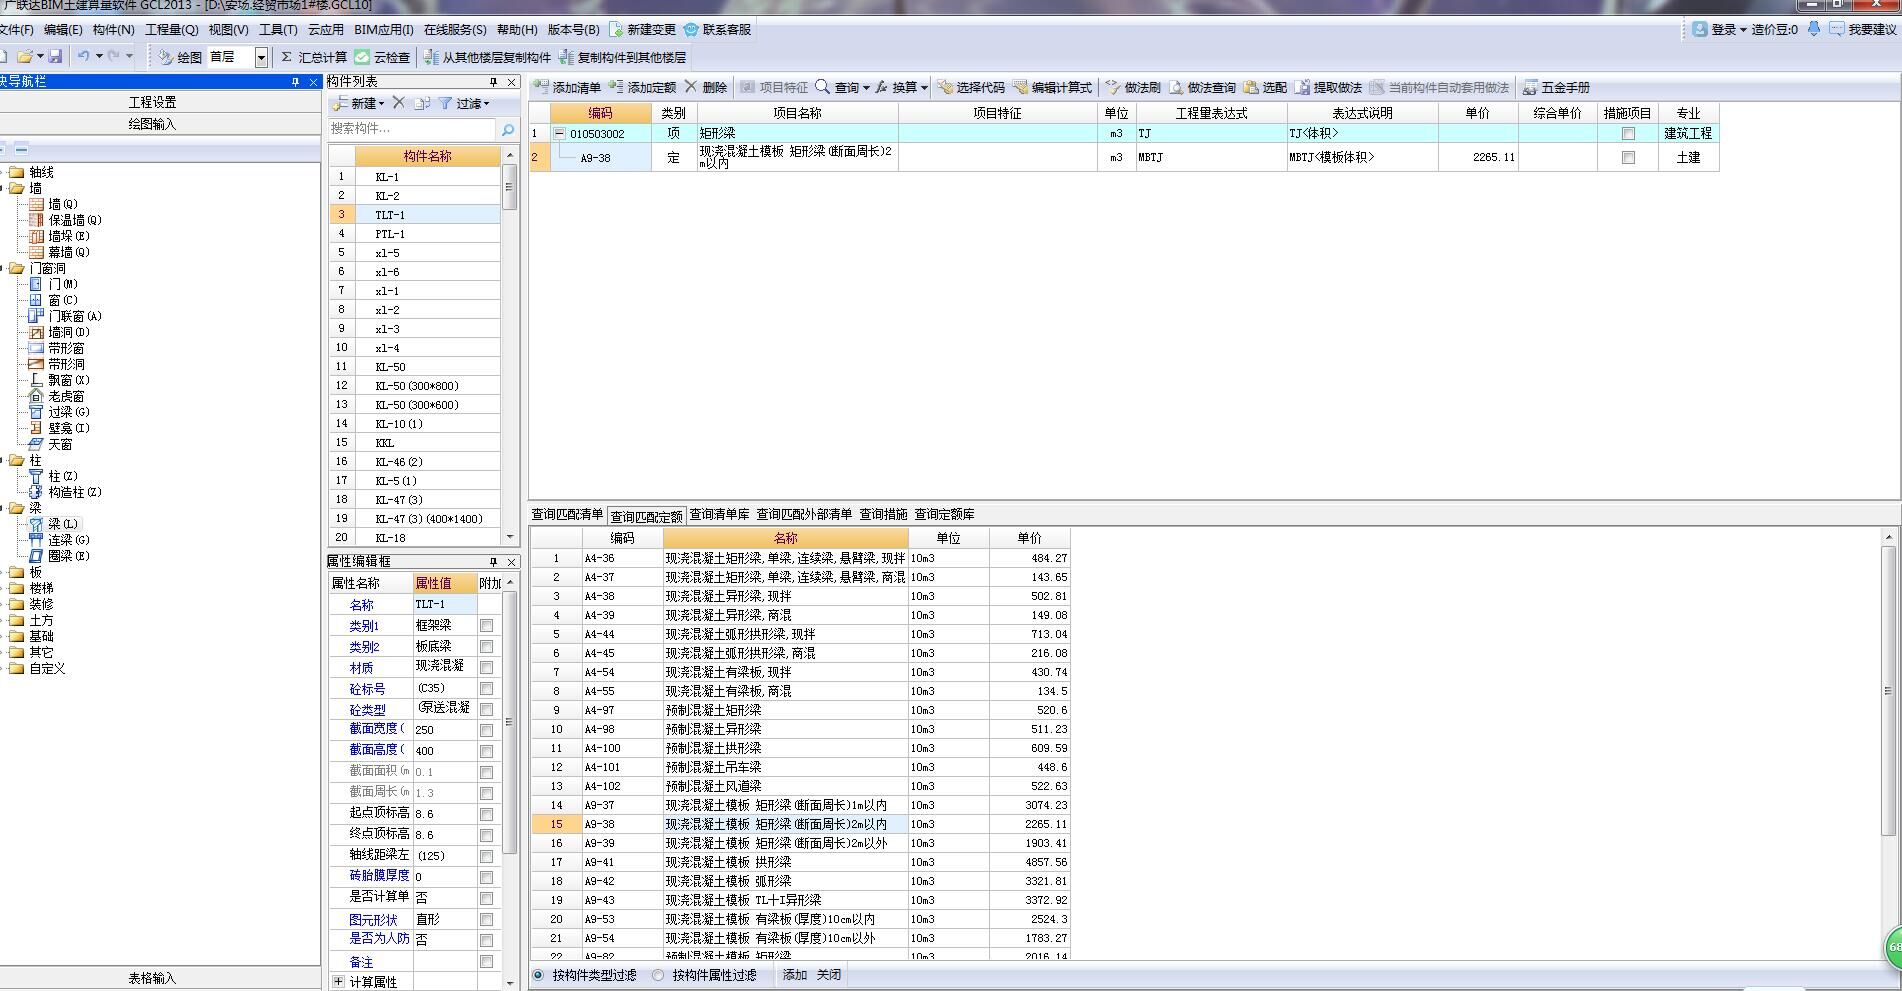The image size is (1902, 991).
Task: Click the 添加 button at the bottom
Action: click(794, 975)
